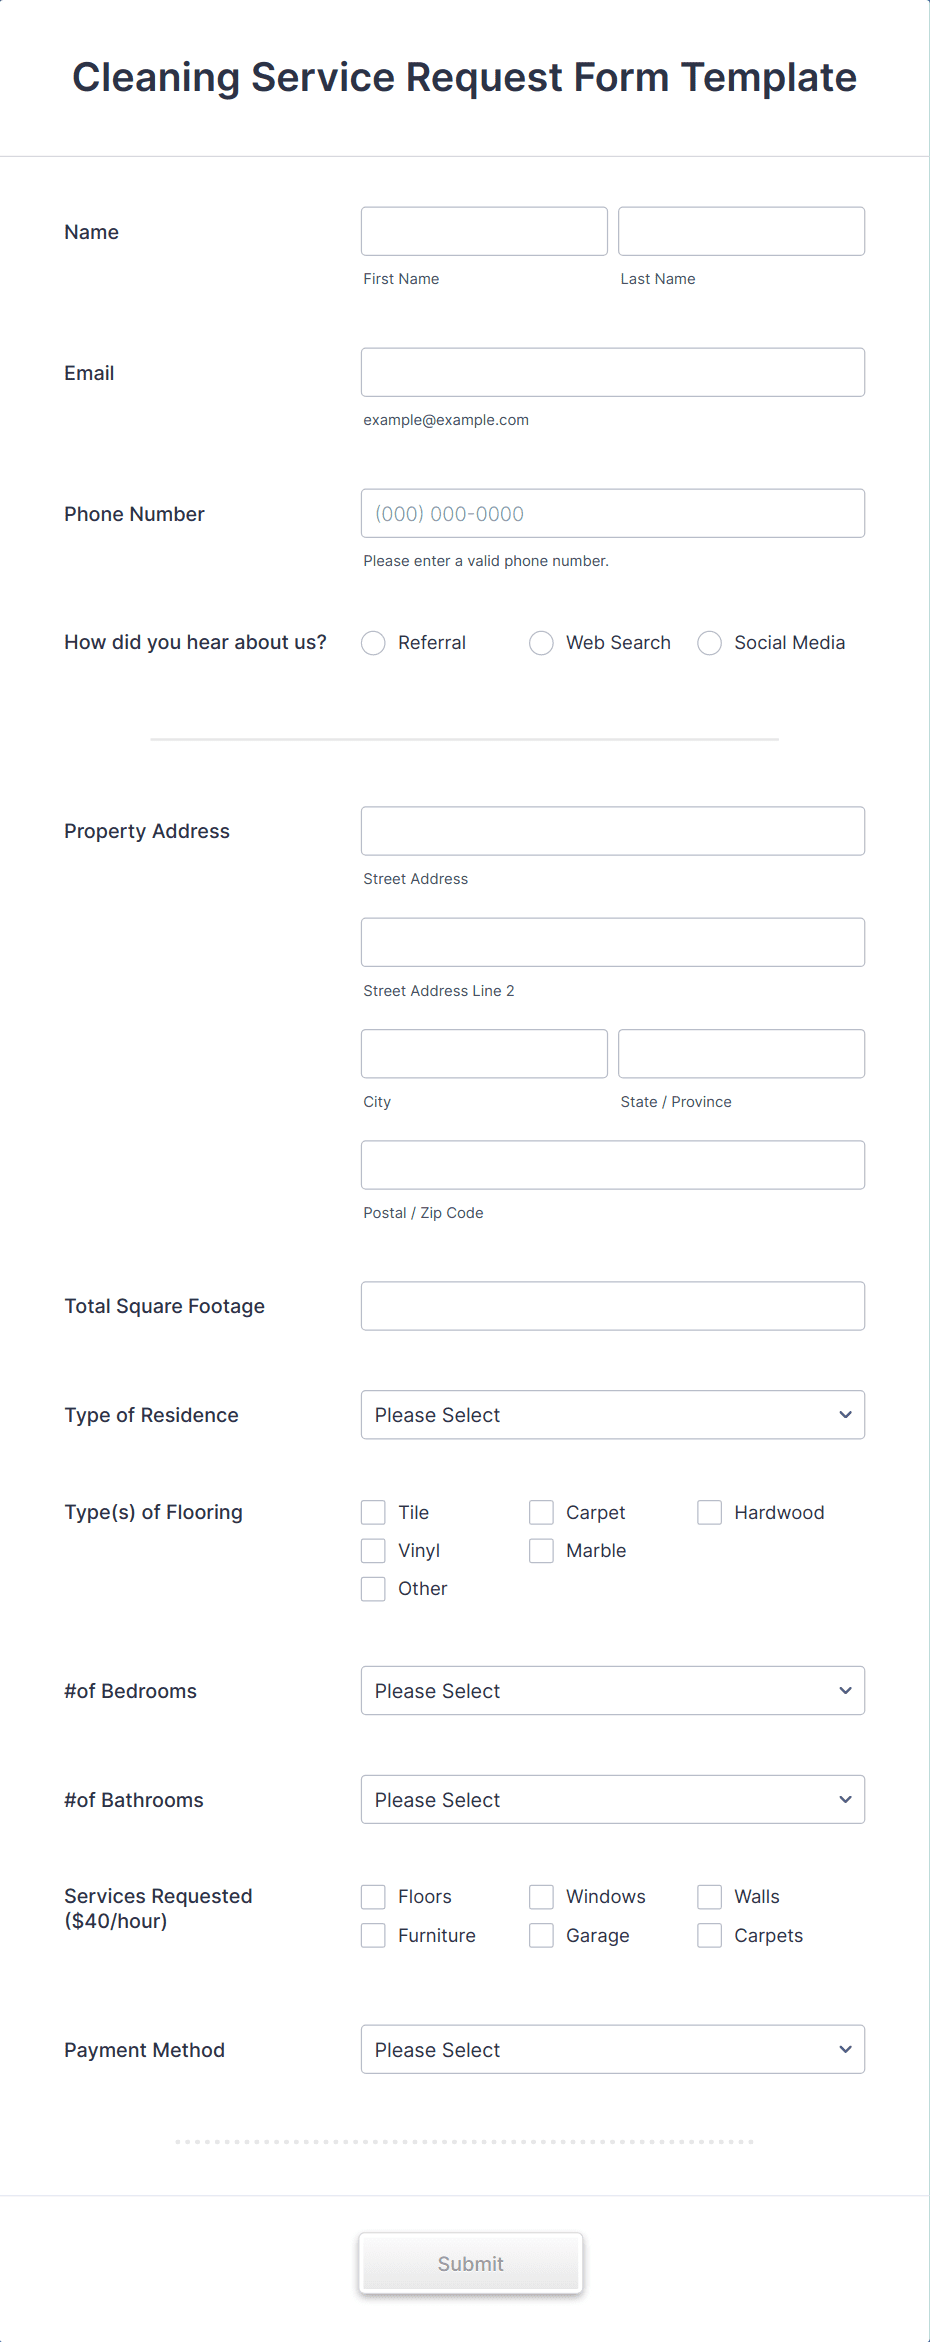Enable the Marble flooring option

[x=541, y=1550]
